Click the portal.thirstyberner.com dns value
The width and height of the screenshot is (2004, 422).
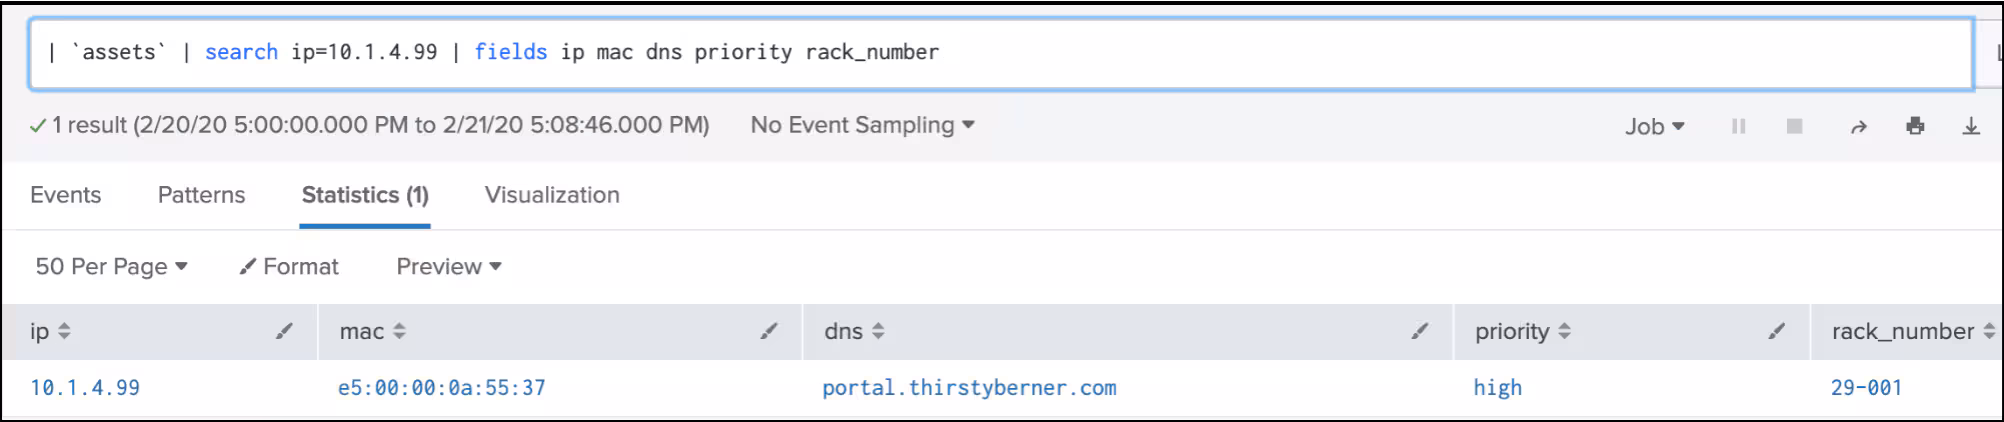[968, 388]
